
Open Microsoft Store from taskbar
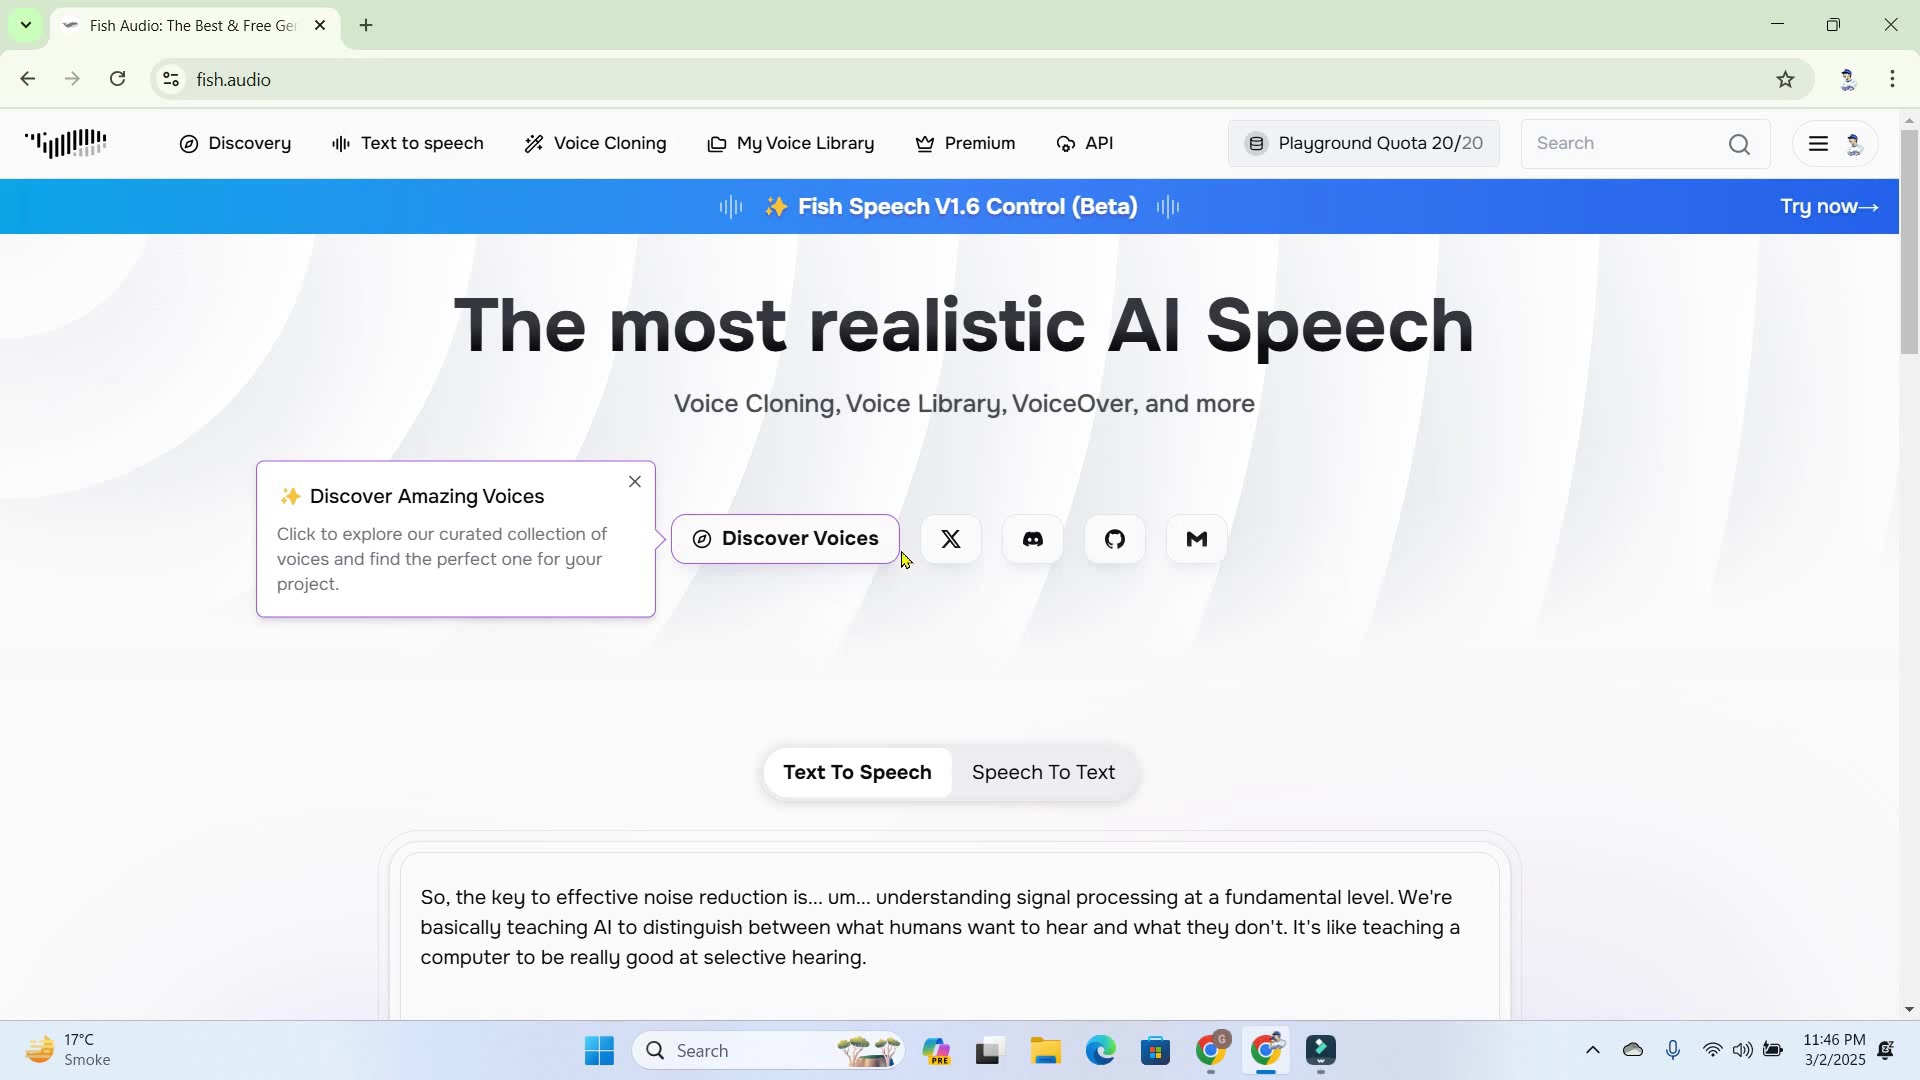[x=1156, y=1051]
